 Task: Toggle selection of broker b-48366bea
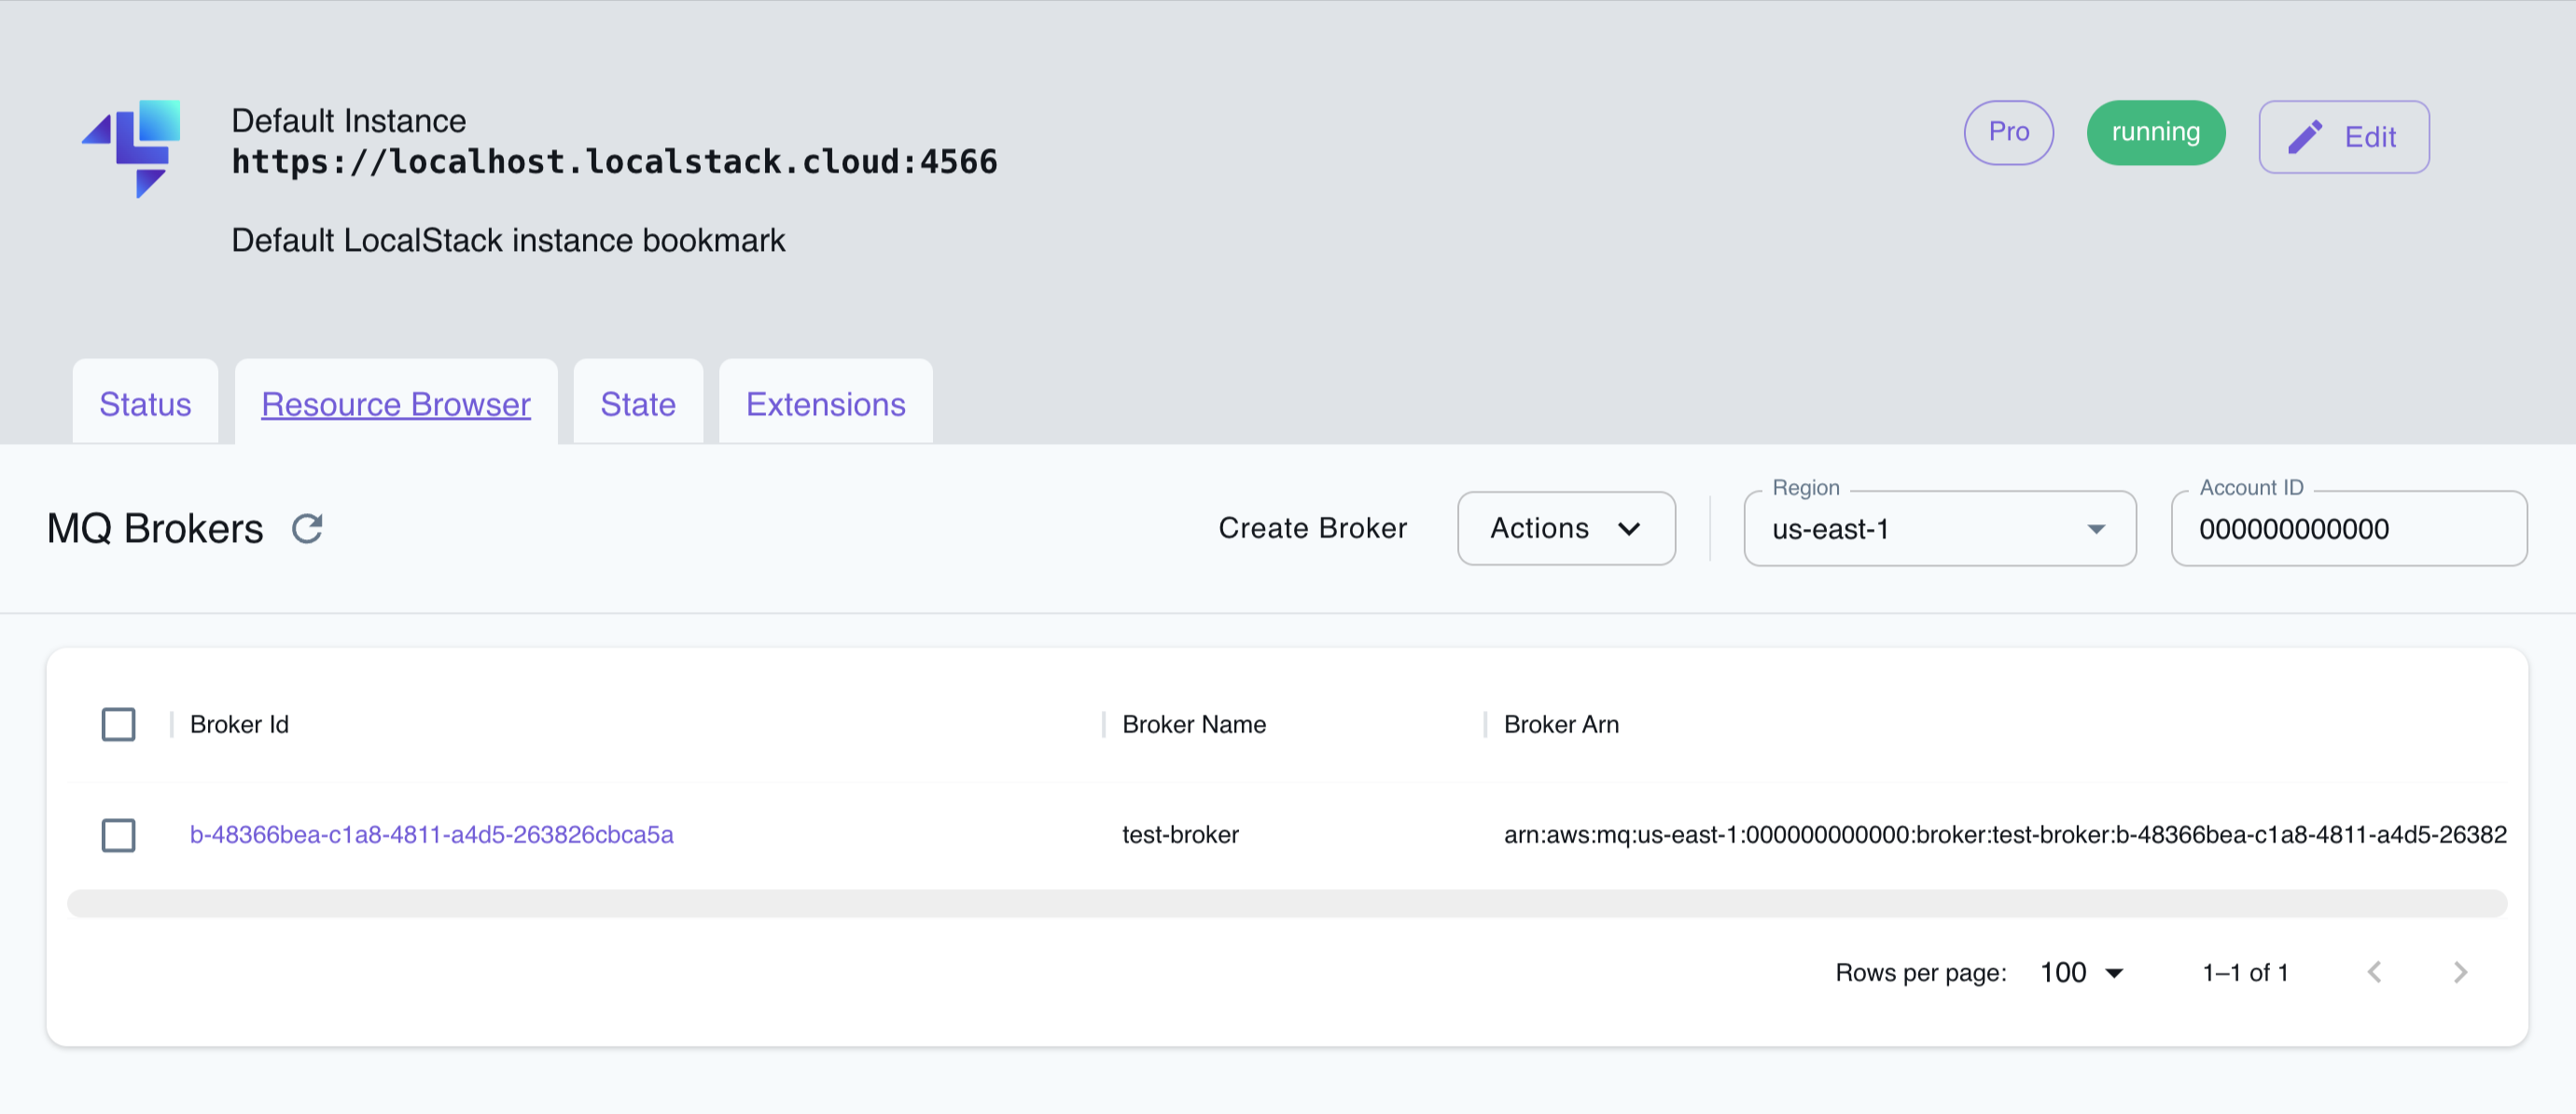[119, 835]
